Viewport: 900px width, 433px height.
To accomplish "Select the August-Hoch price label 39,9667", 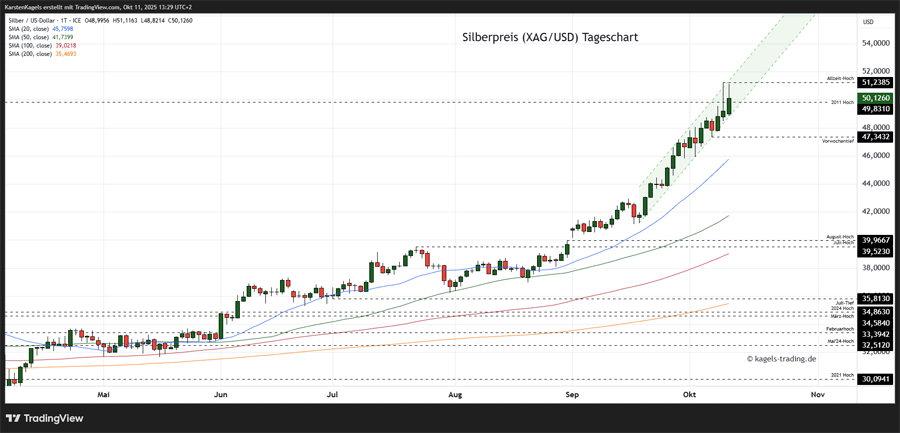I will (876, 240).
